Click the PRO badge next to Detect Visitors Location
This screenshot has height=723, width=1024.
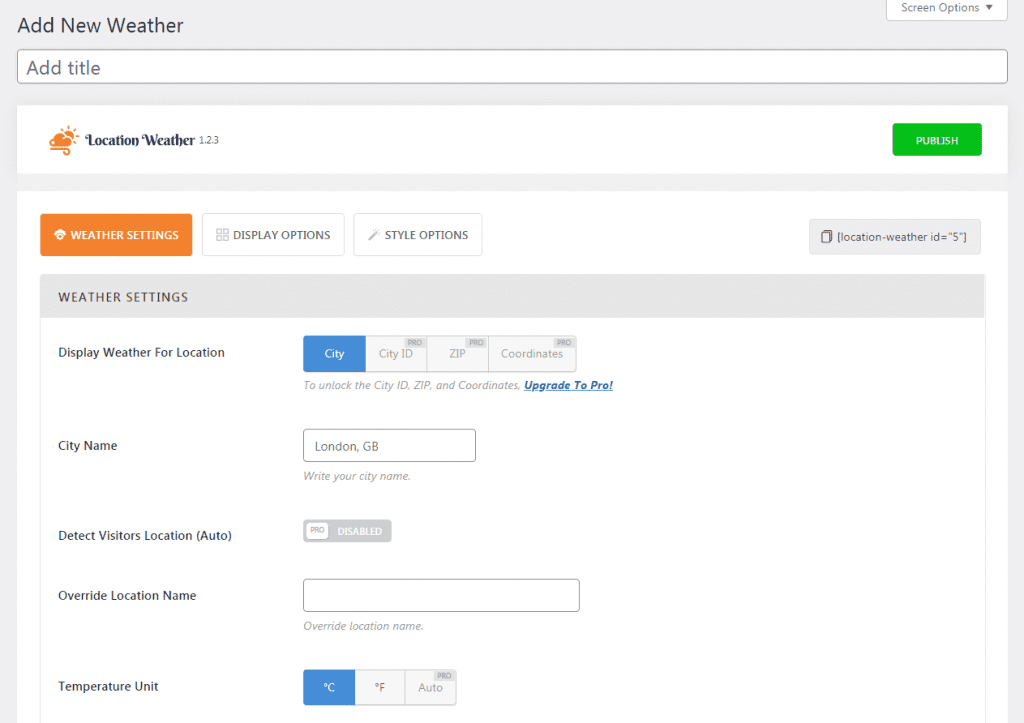(x=317, y=531)
